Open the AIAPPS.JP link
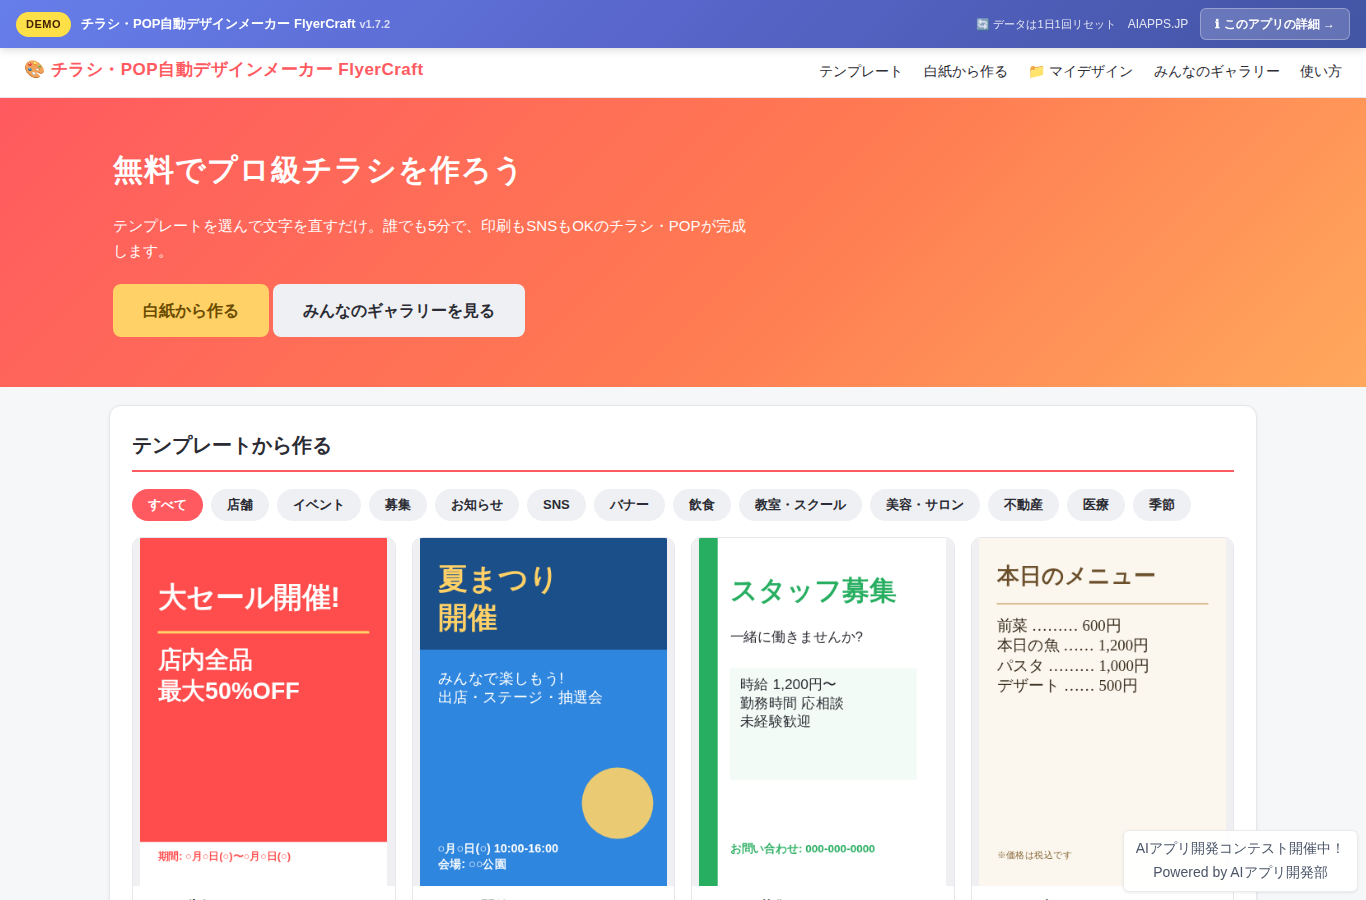This screenshot has width=1366, height=900. coord(1158,24)
